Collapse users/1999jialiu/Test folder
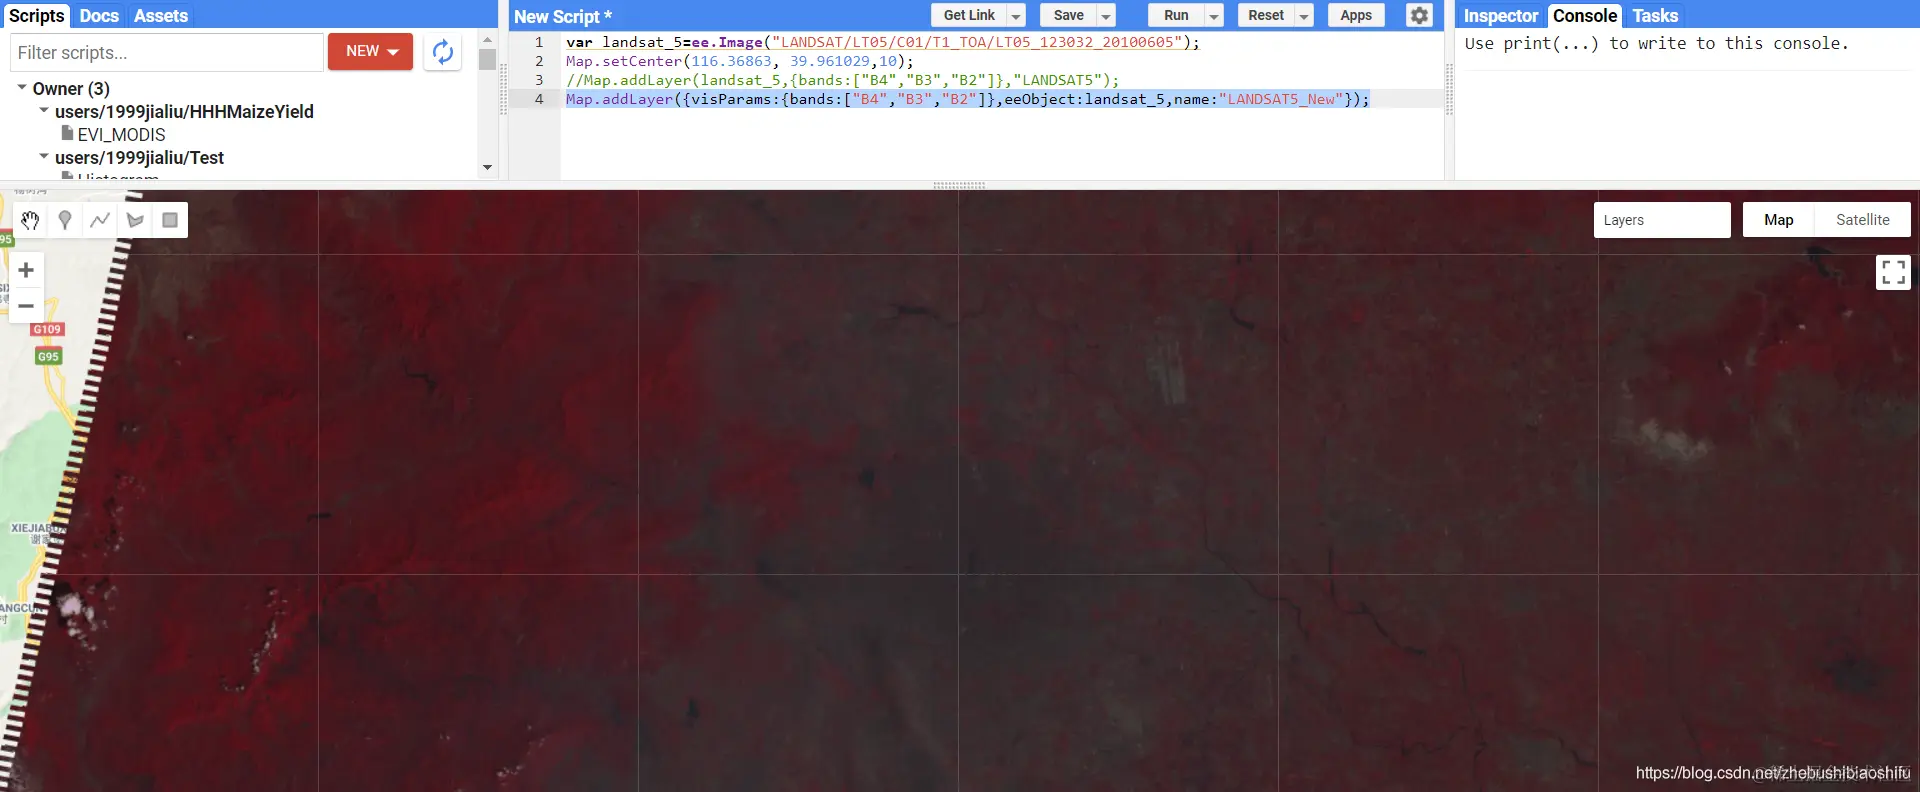The image size is (1920, 792). point(44,157)
